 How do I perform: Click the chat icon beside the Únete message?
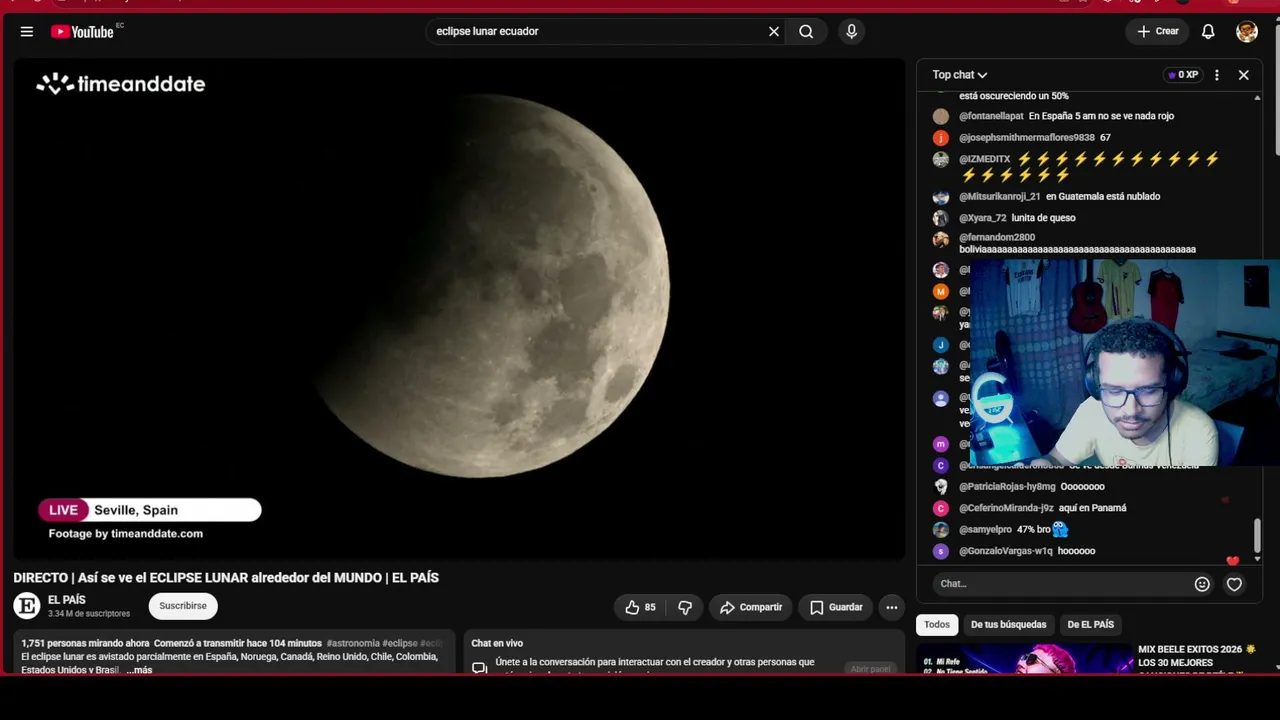(480, 667)
